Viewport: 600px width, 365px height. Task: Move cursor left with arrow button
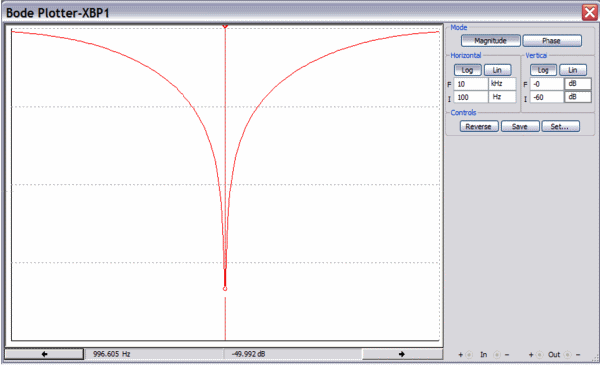(44, 354)
